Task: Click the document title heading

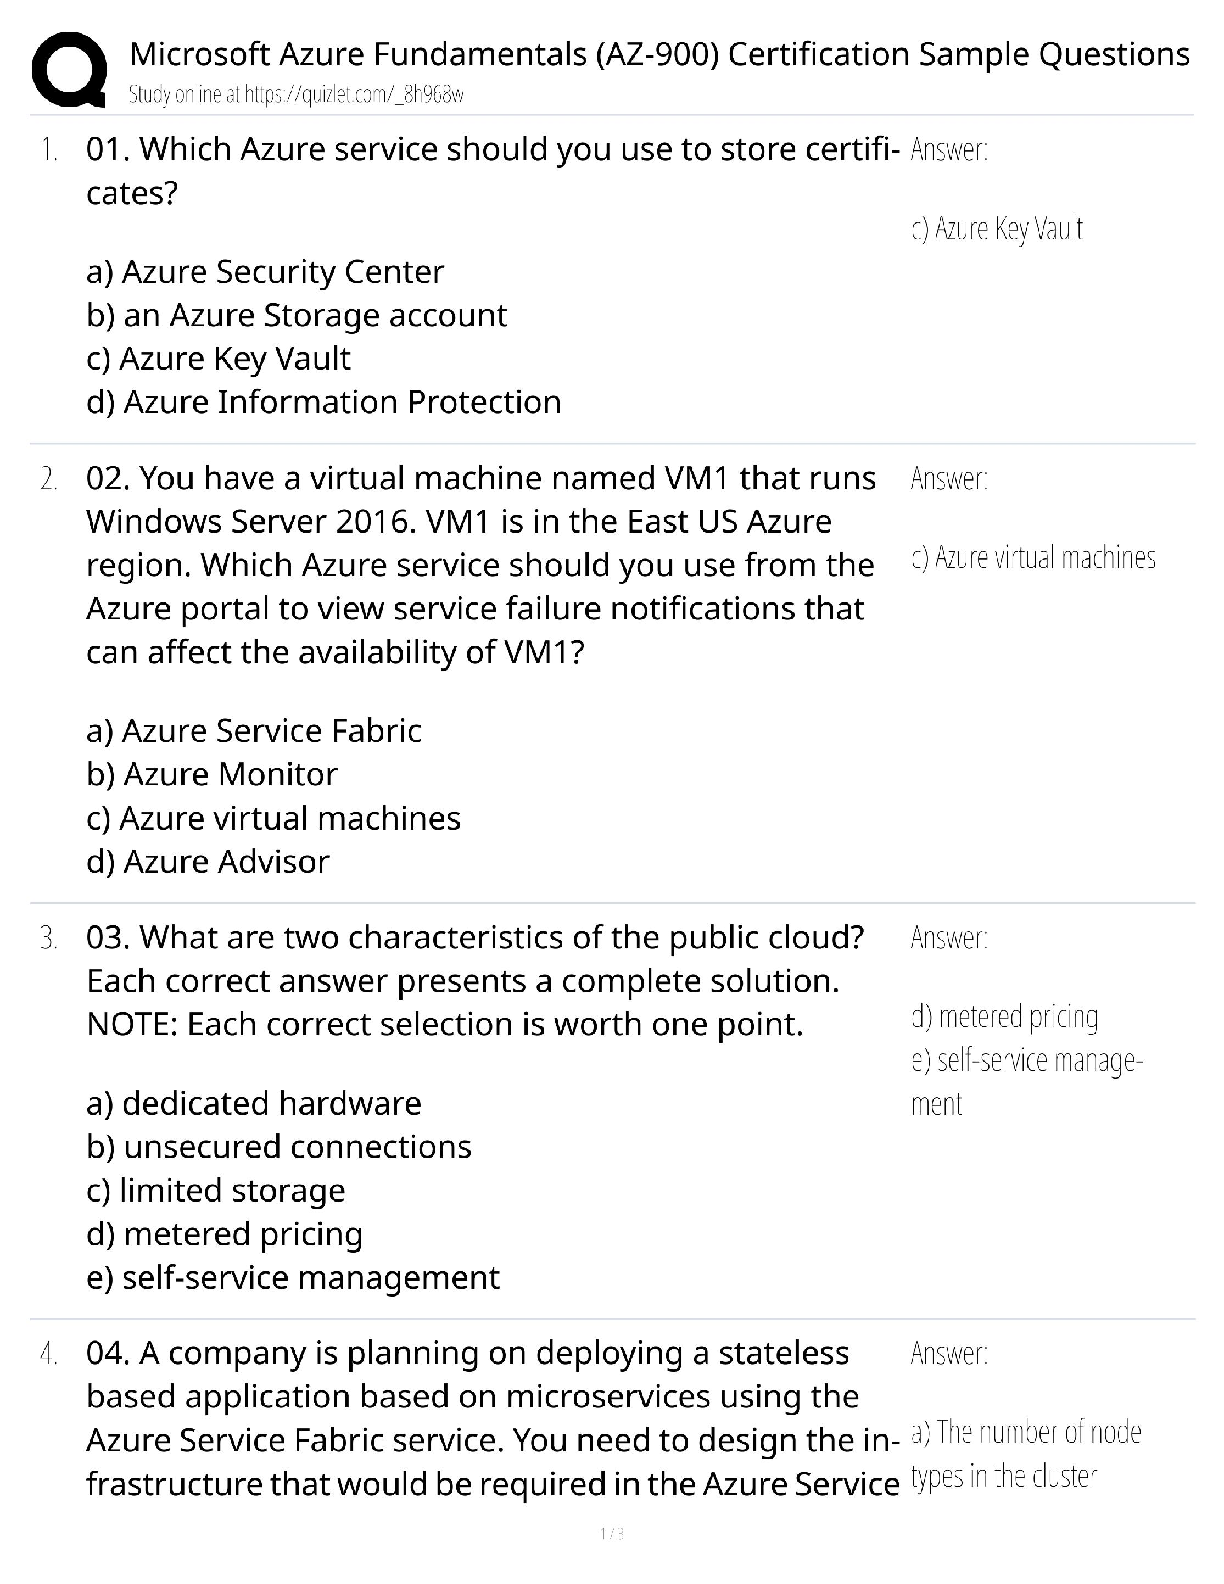Action: click(659, 53)
